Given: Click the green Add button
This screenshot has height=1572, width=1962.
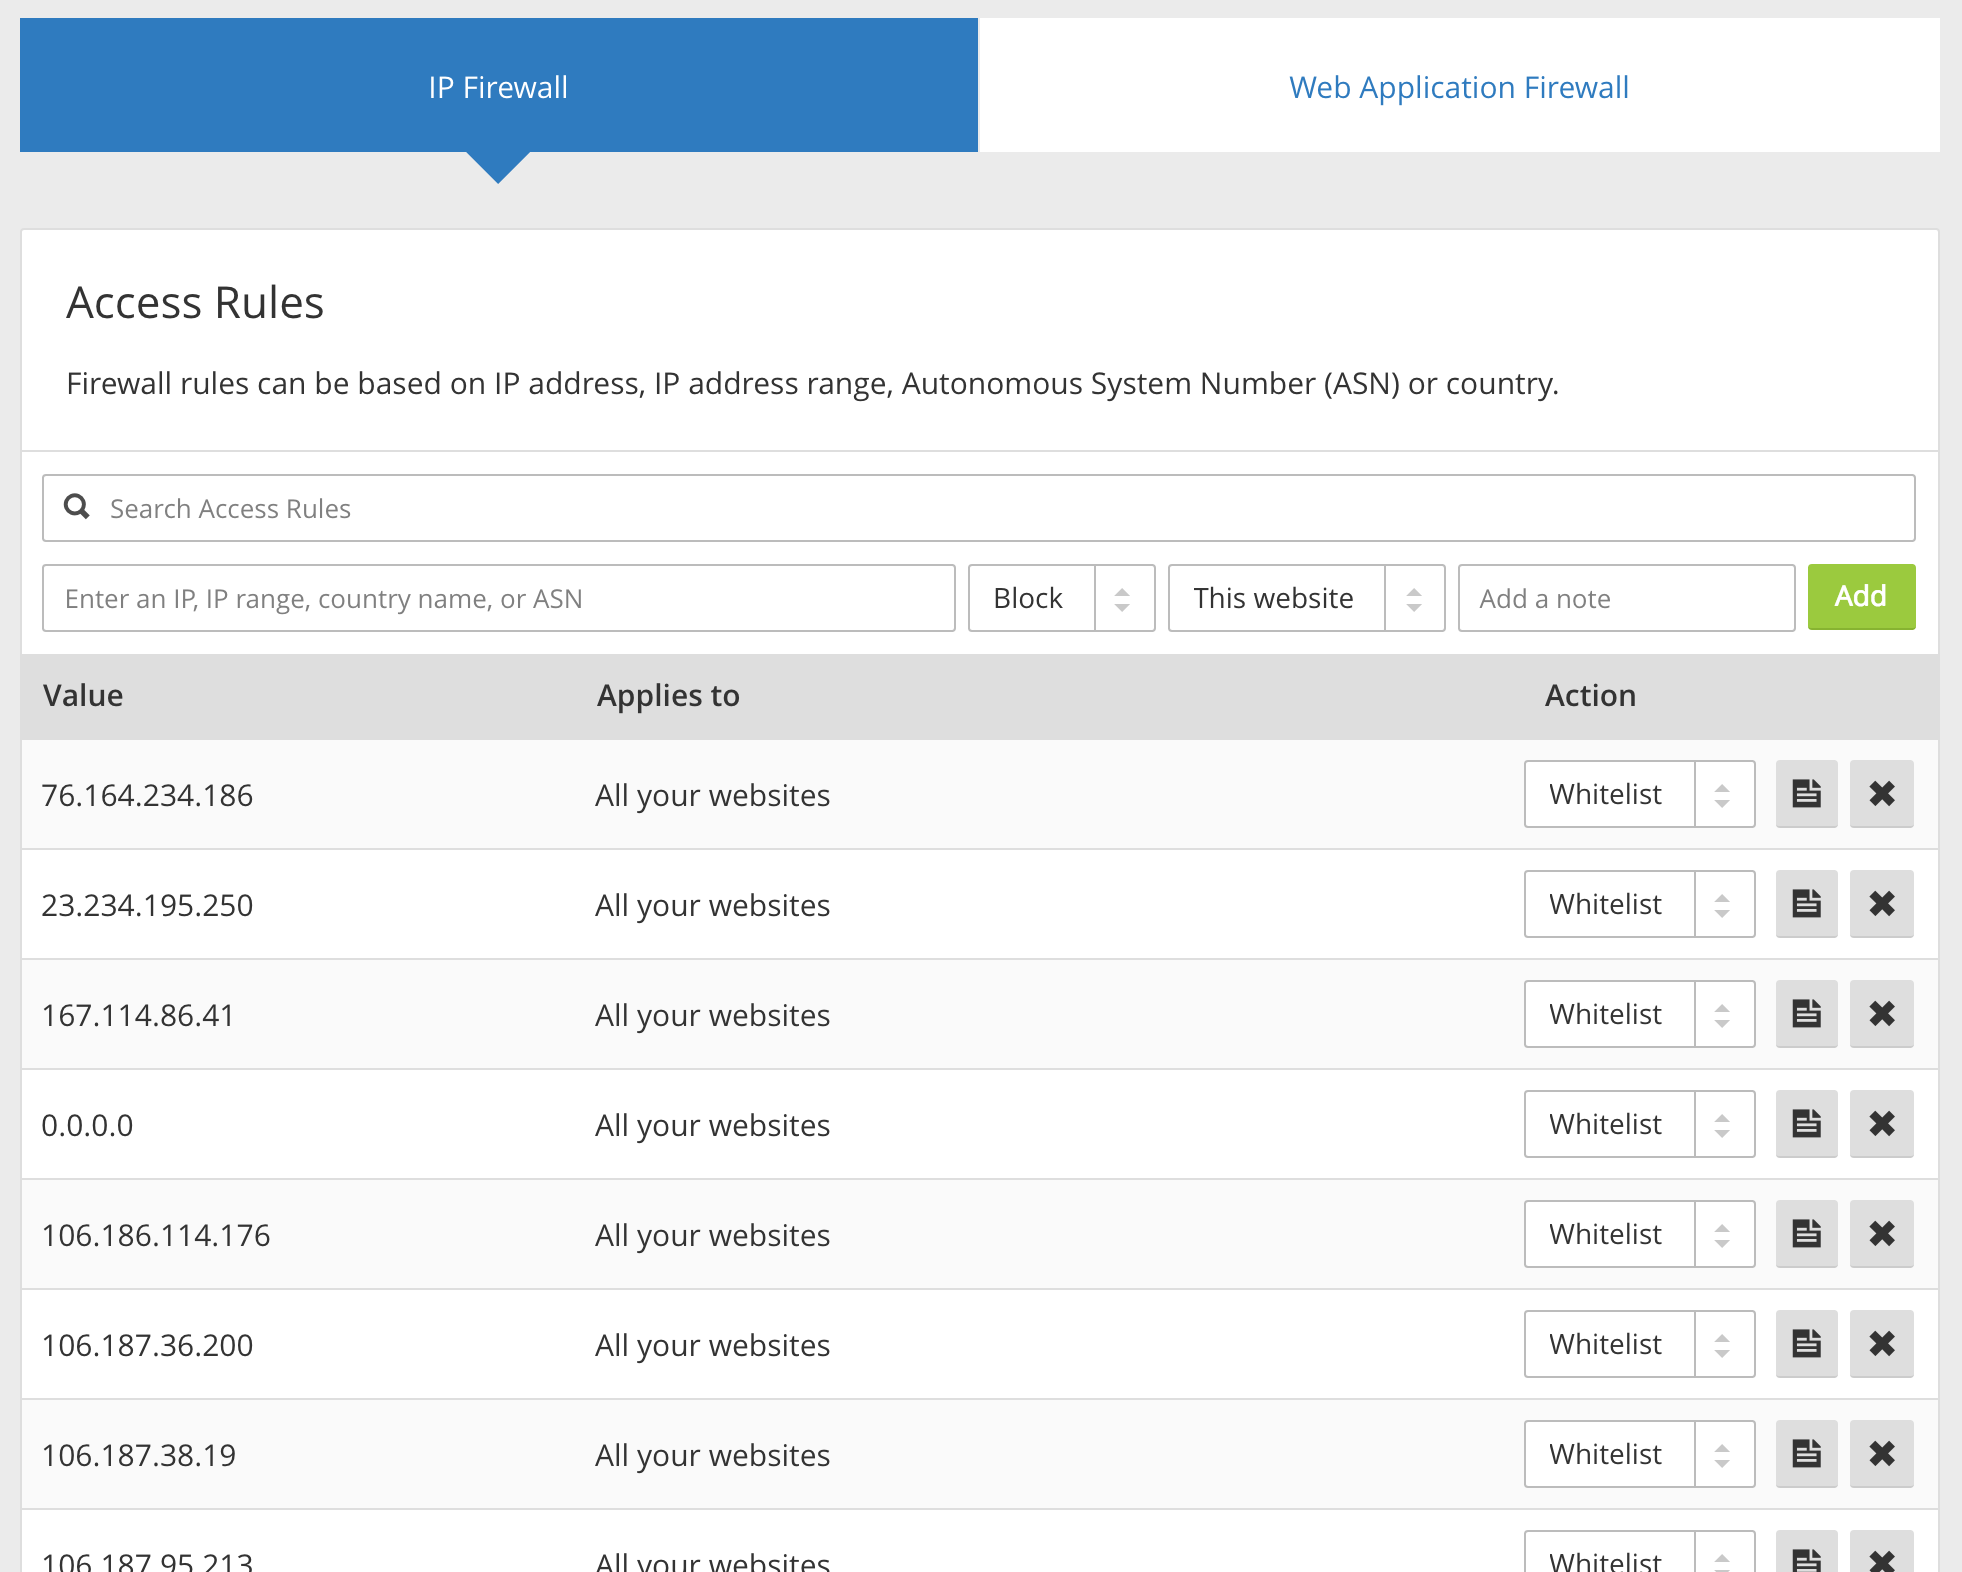Looking at the screenshot, I should tap(1861, 597).
